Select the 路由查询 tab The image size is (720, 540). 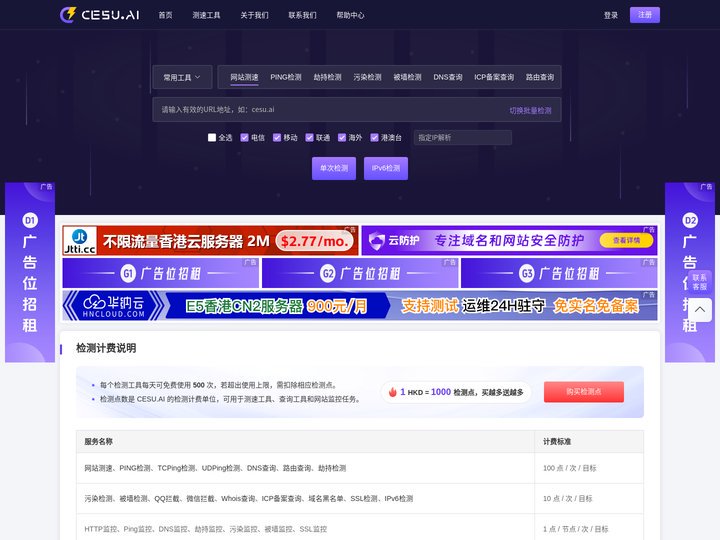[540, 77]
